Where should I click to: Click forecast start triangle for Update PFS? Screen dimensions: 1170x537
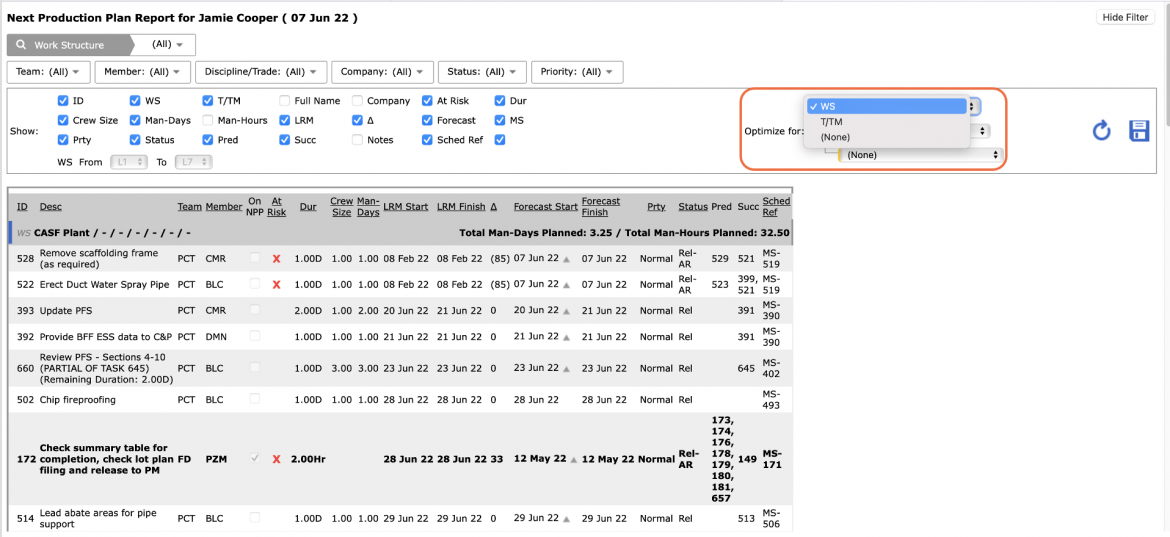pos(566,312)
